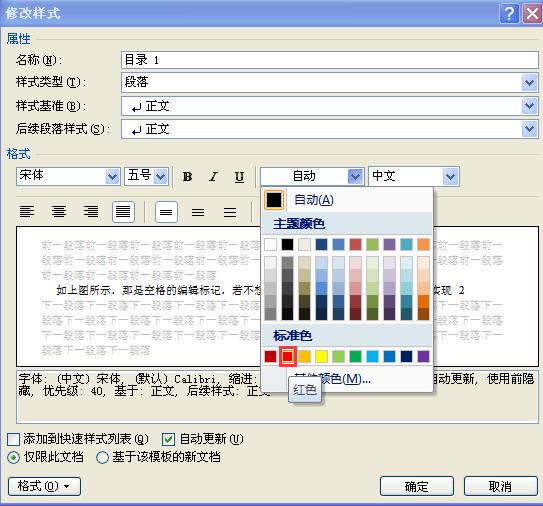
Task: Pick dark blue theme color swatch
Action: pyautogui.click(x=322, y=245)
